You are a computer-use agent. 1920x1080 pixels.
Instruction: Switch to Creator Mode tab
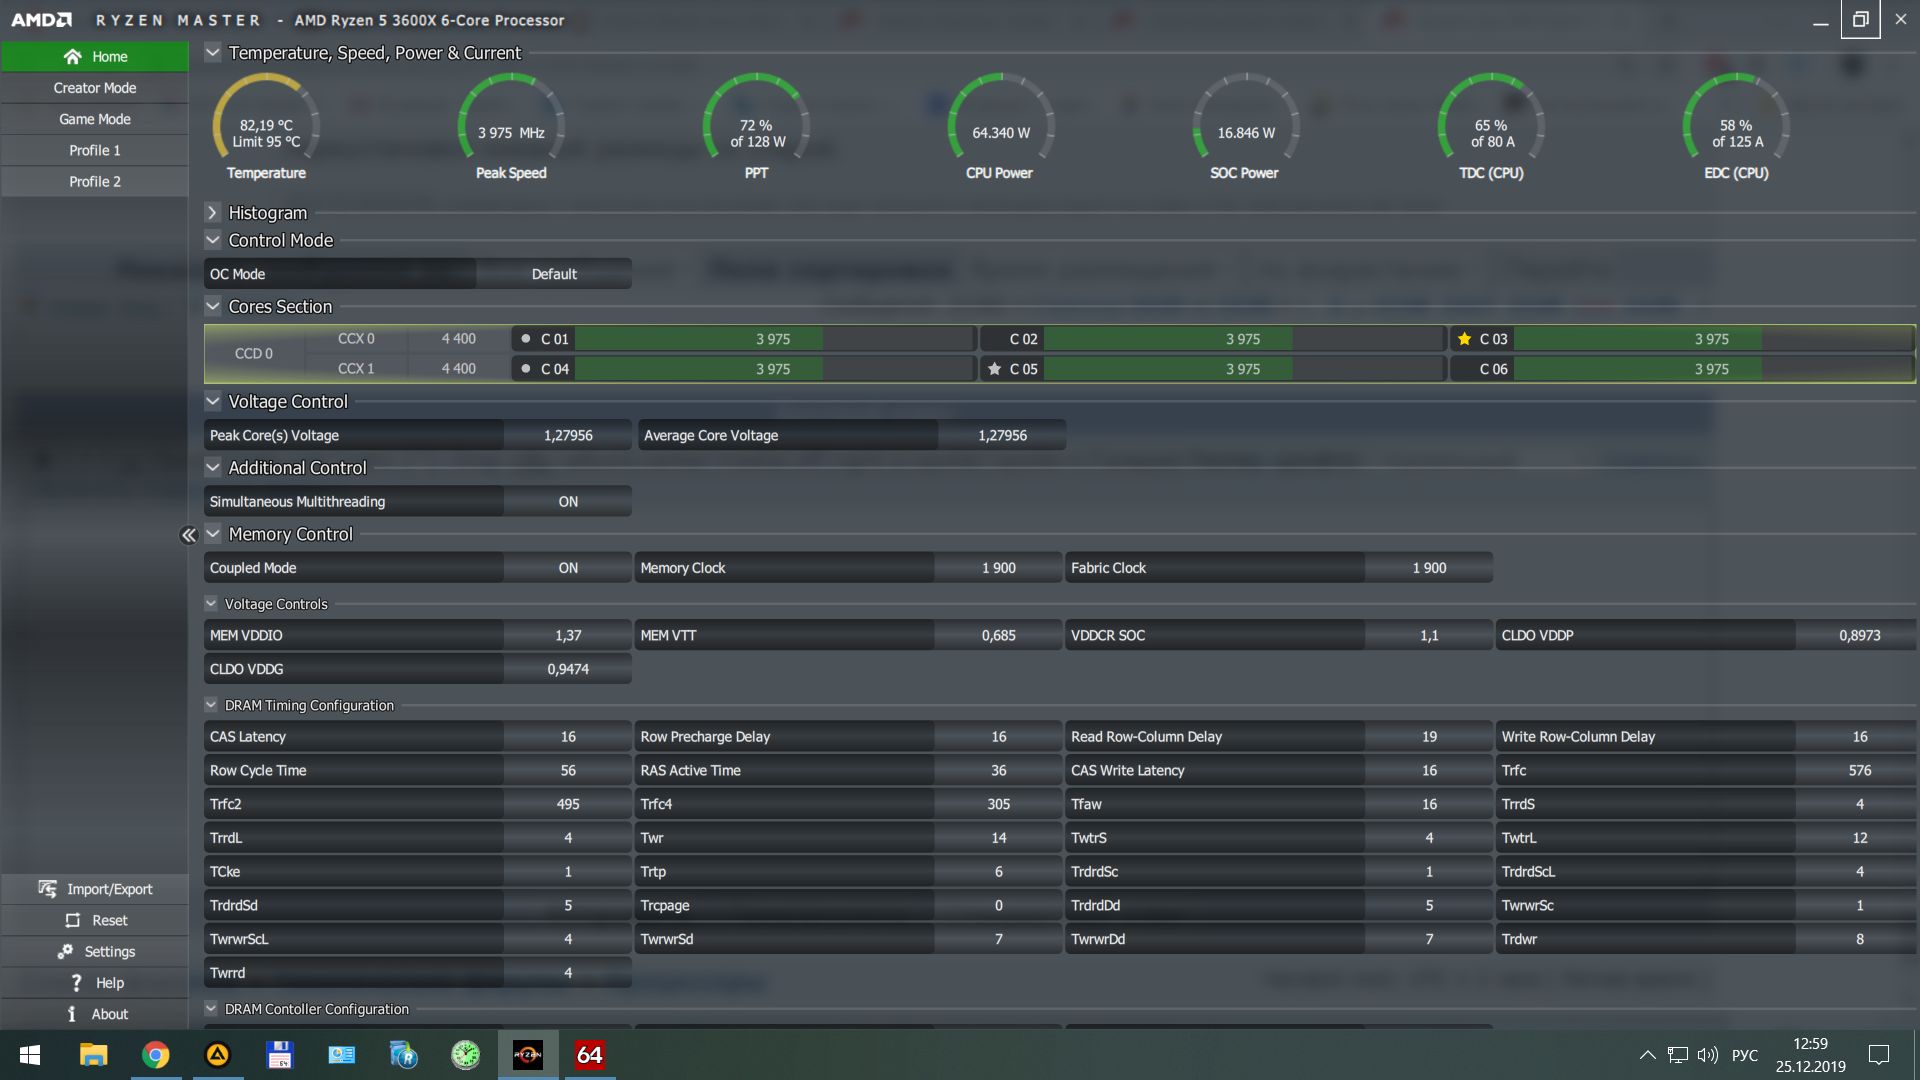(95, 88)
